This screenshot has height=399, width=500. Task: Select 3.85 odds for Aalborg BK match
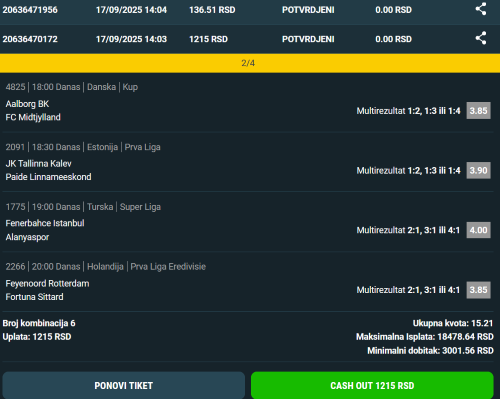coord(478,111)
